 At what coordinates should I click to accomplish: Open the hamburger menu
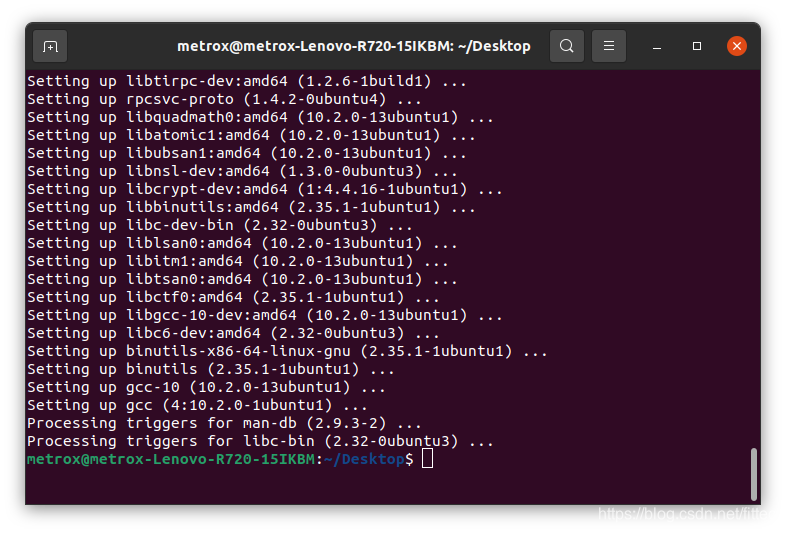pos(609,46)
